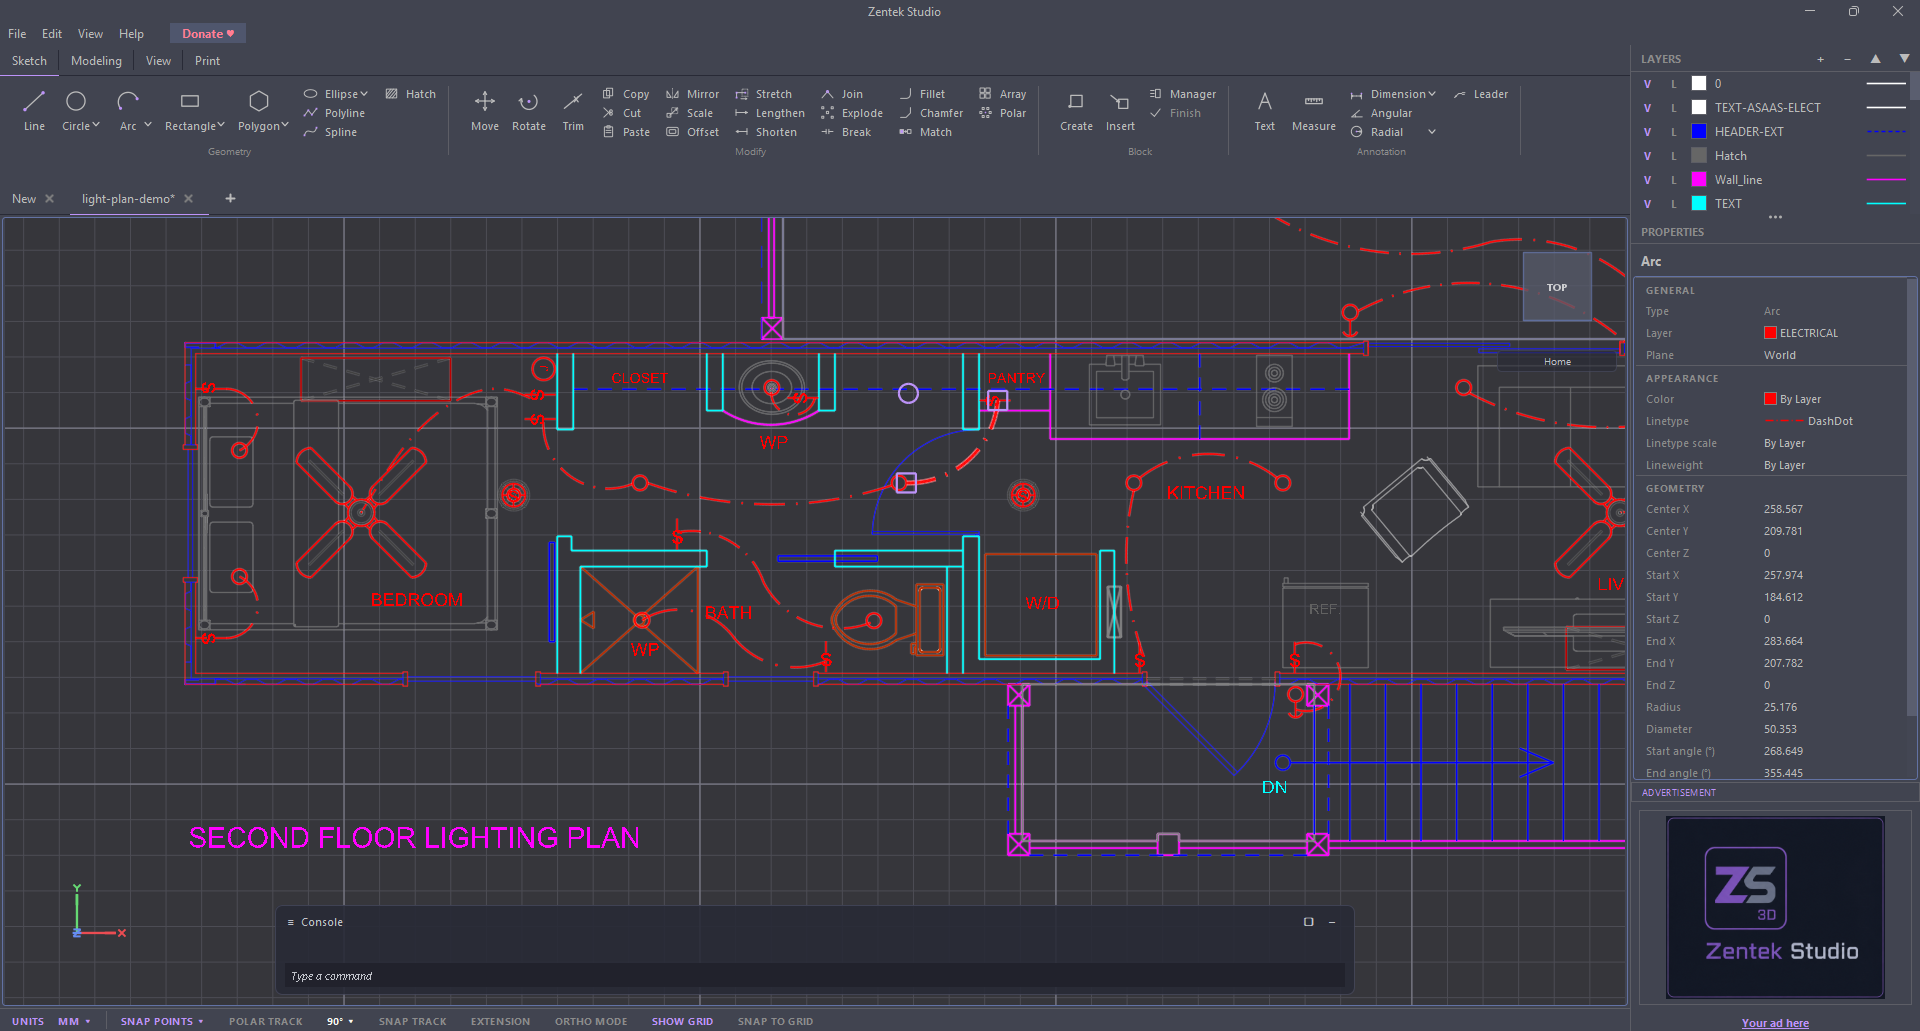Screen dimensions: 1920x1031
Task: Switch to the Modeling tab
Action: [x=96, y=61]
